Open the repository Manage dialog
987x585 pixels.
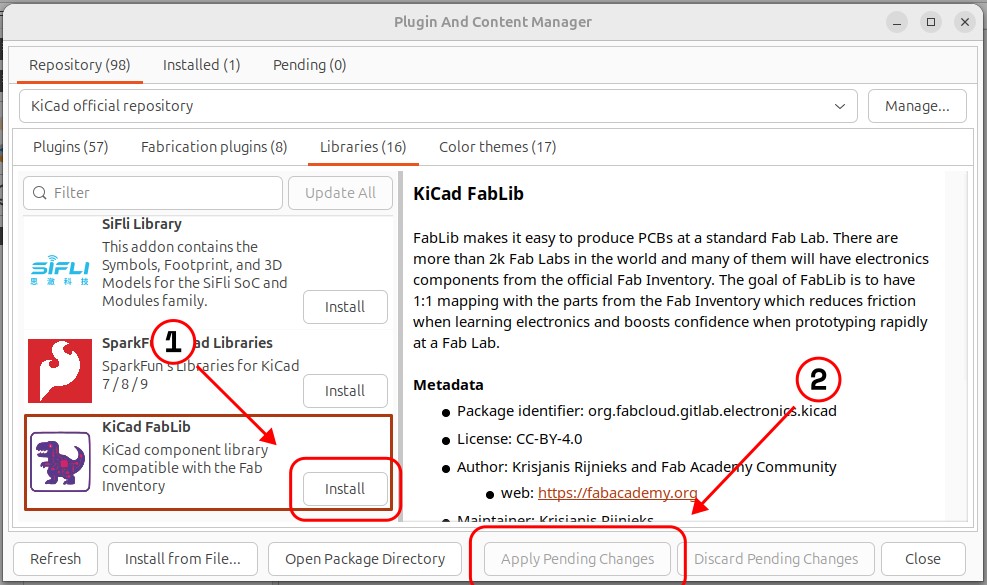(x=916, y=105)
